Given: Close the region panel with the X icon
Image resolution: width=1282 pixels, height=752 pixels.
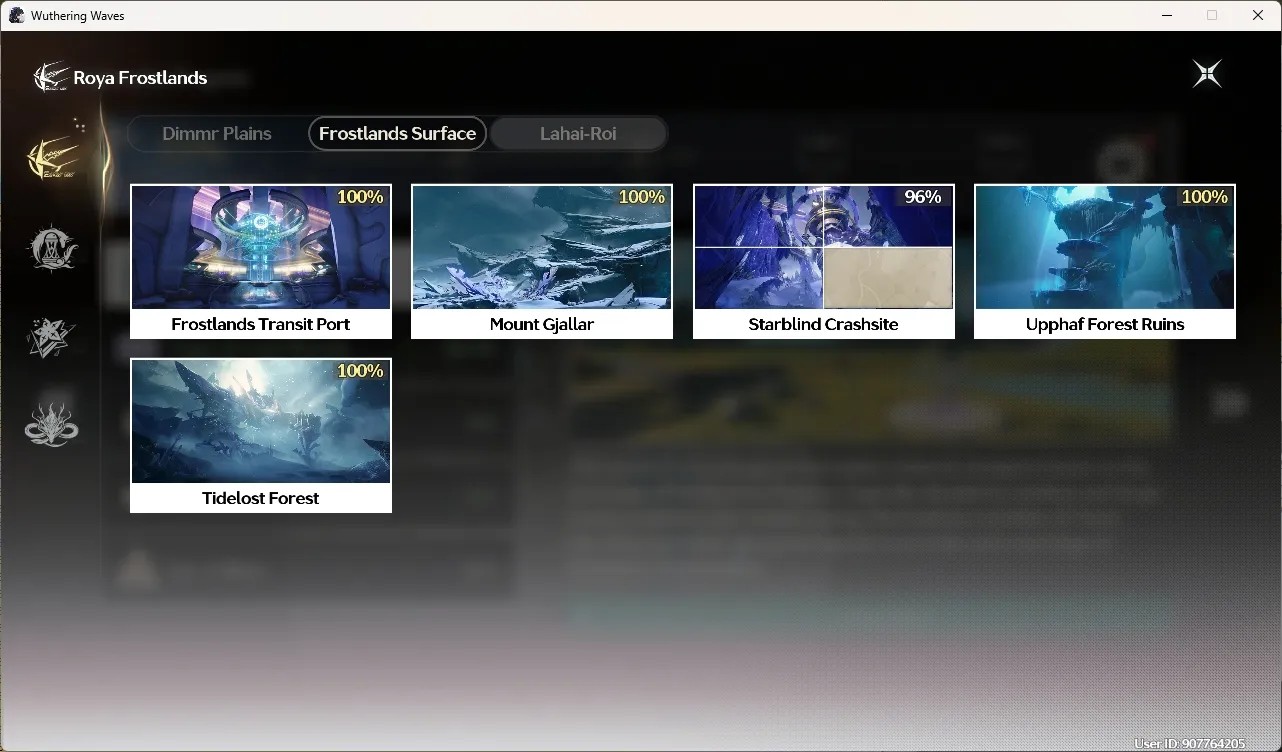Looking at the screenshot, I should pos(1207,74).
